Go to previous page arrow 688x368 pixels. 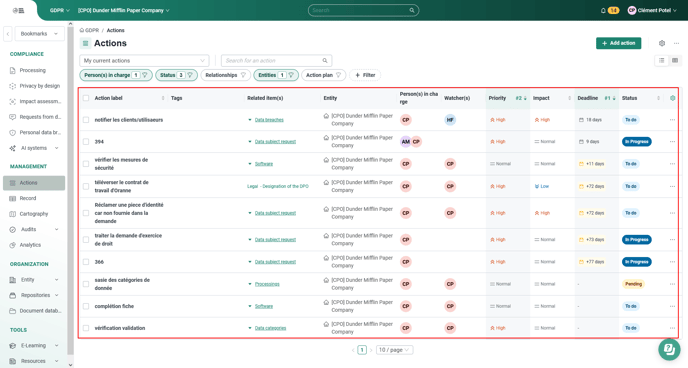click(353, 350)
